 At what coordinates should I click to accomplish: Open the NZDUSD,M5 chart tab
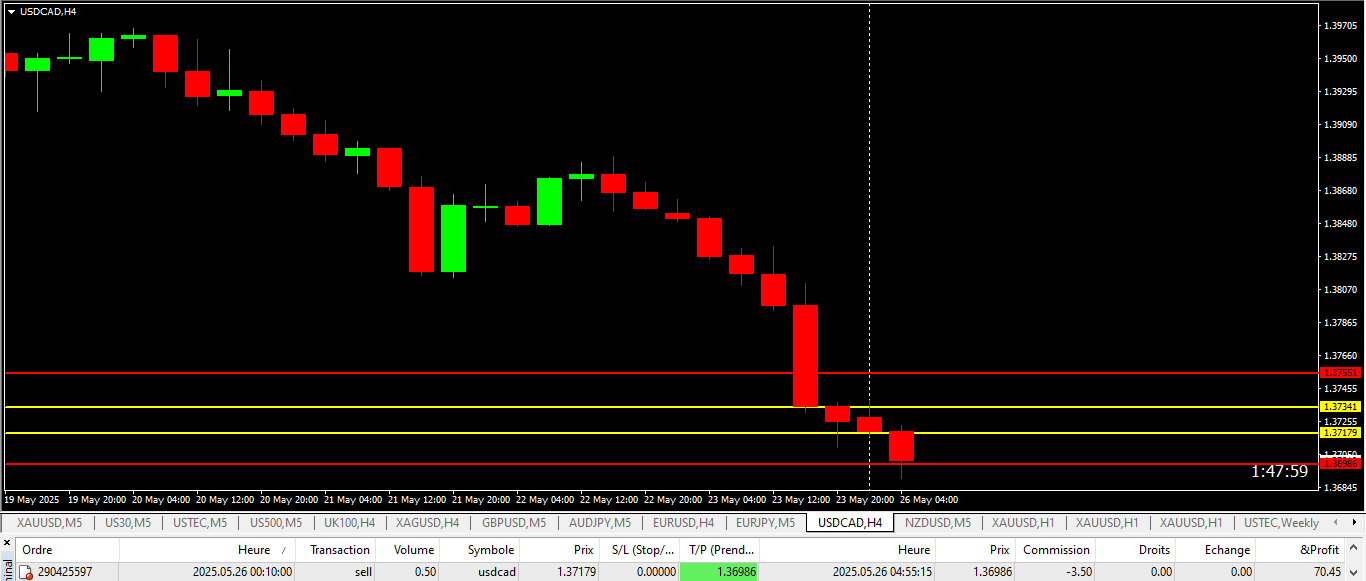pyautogui.click(x=937, y=522)
